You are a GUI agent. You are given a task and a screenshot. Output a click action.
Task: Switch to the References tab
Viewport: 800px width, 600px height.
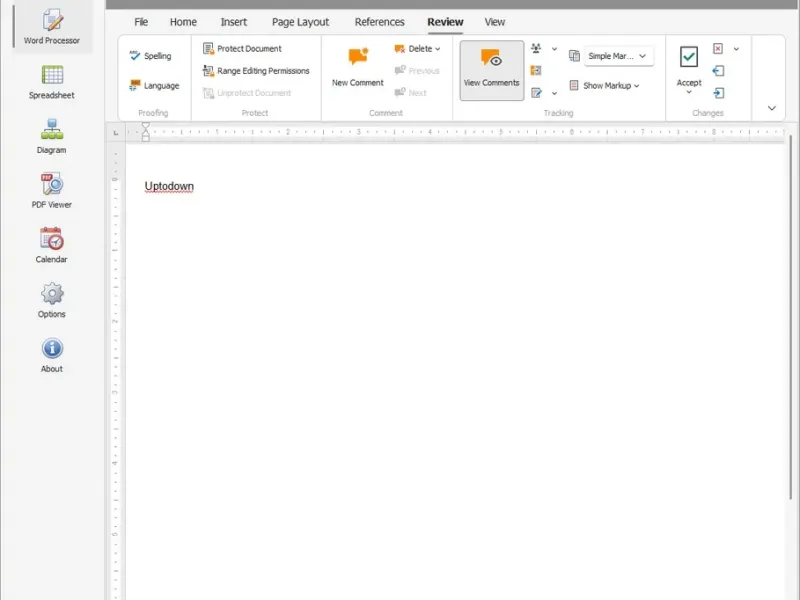coord(380,22)
